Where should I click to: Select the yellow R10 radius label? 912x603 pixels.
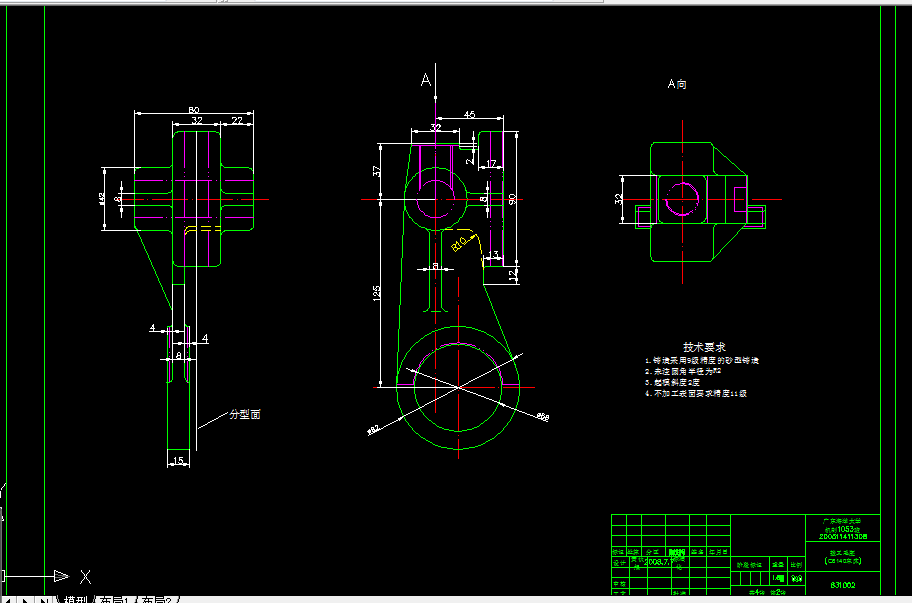(459, 243)
